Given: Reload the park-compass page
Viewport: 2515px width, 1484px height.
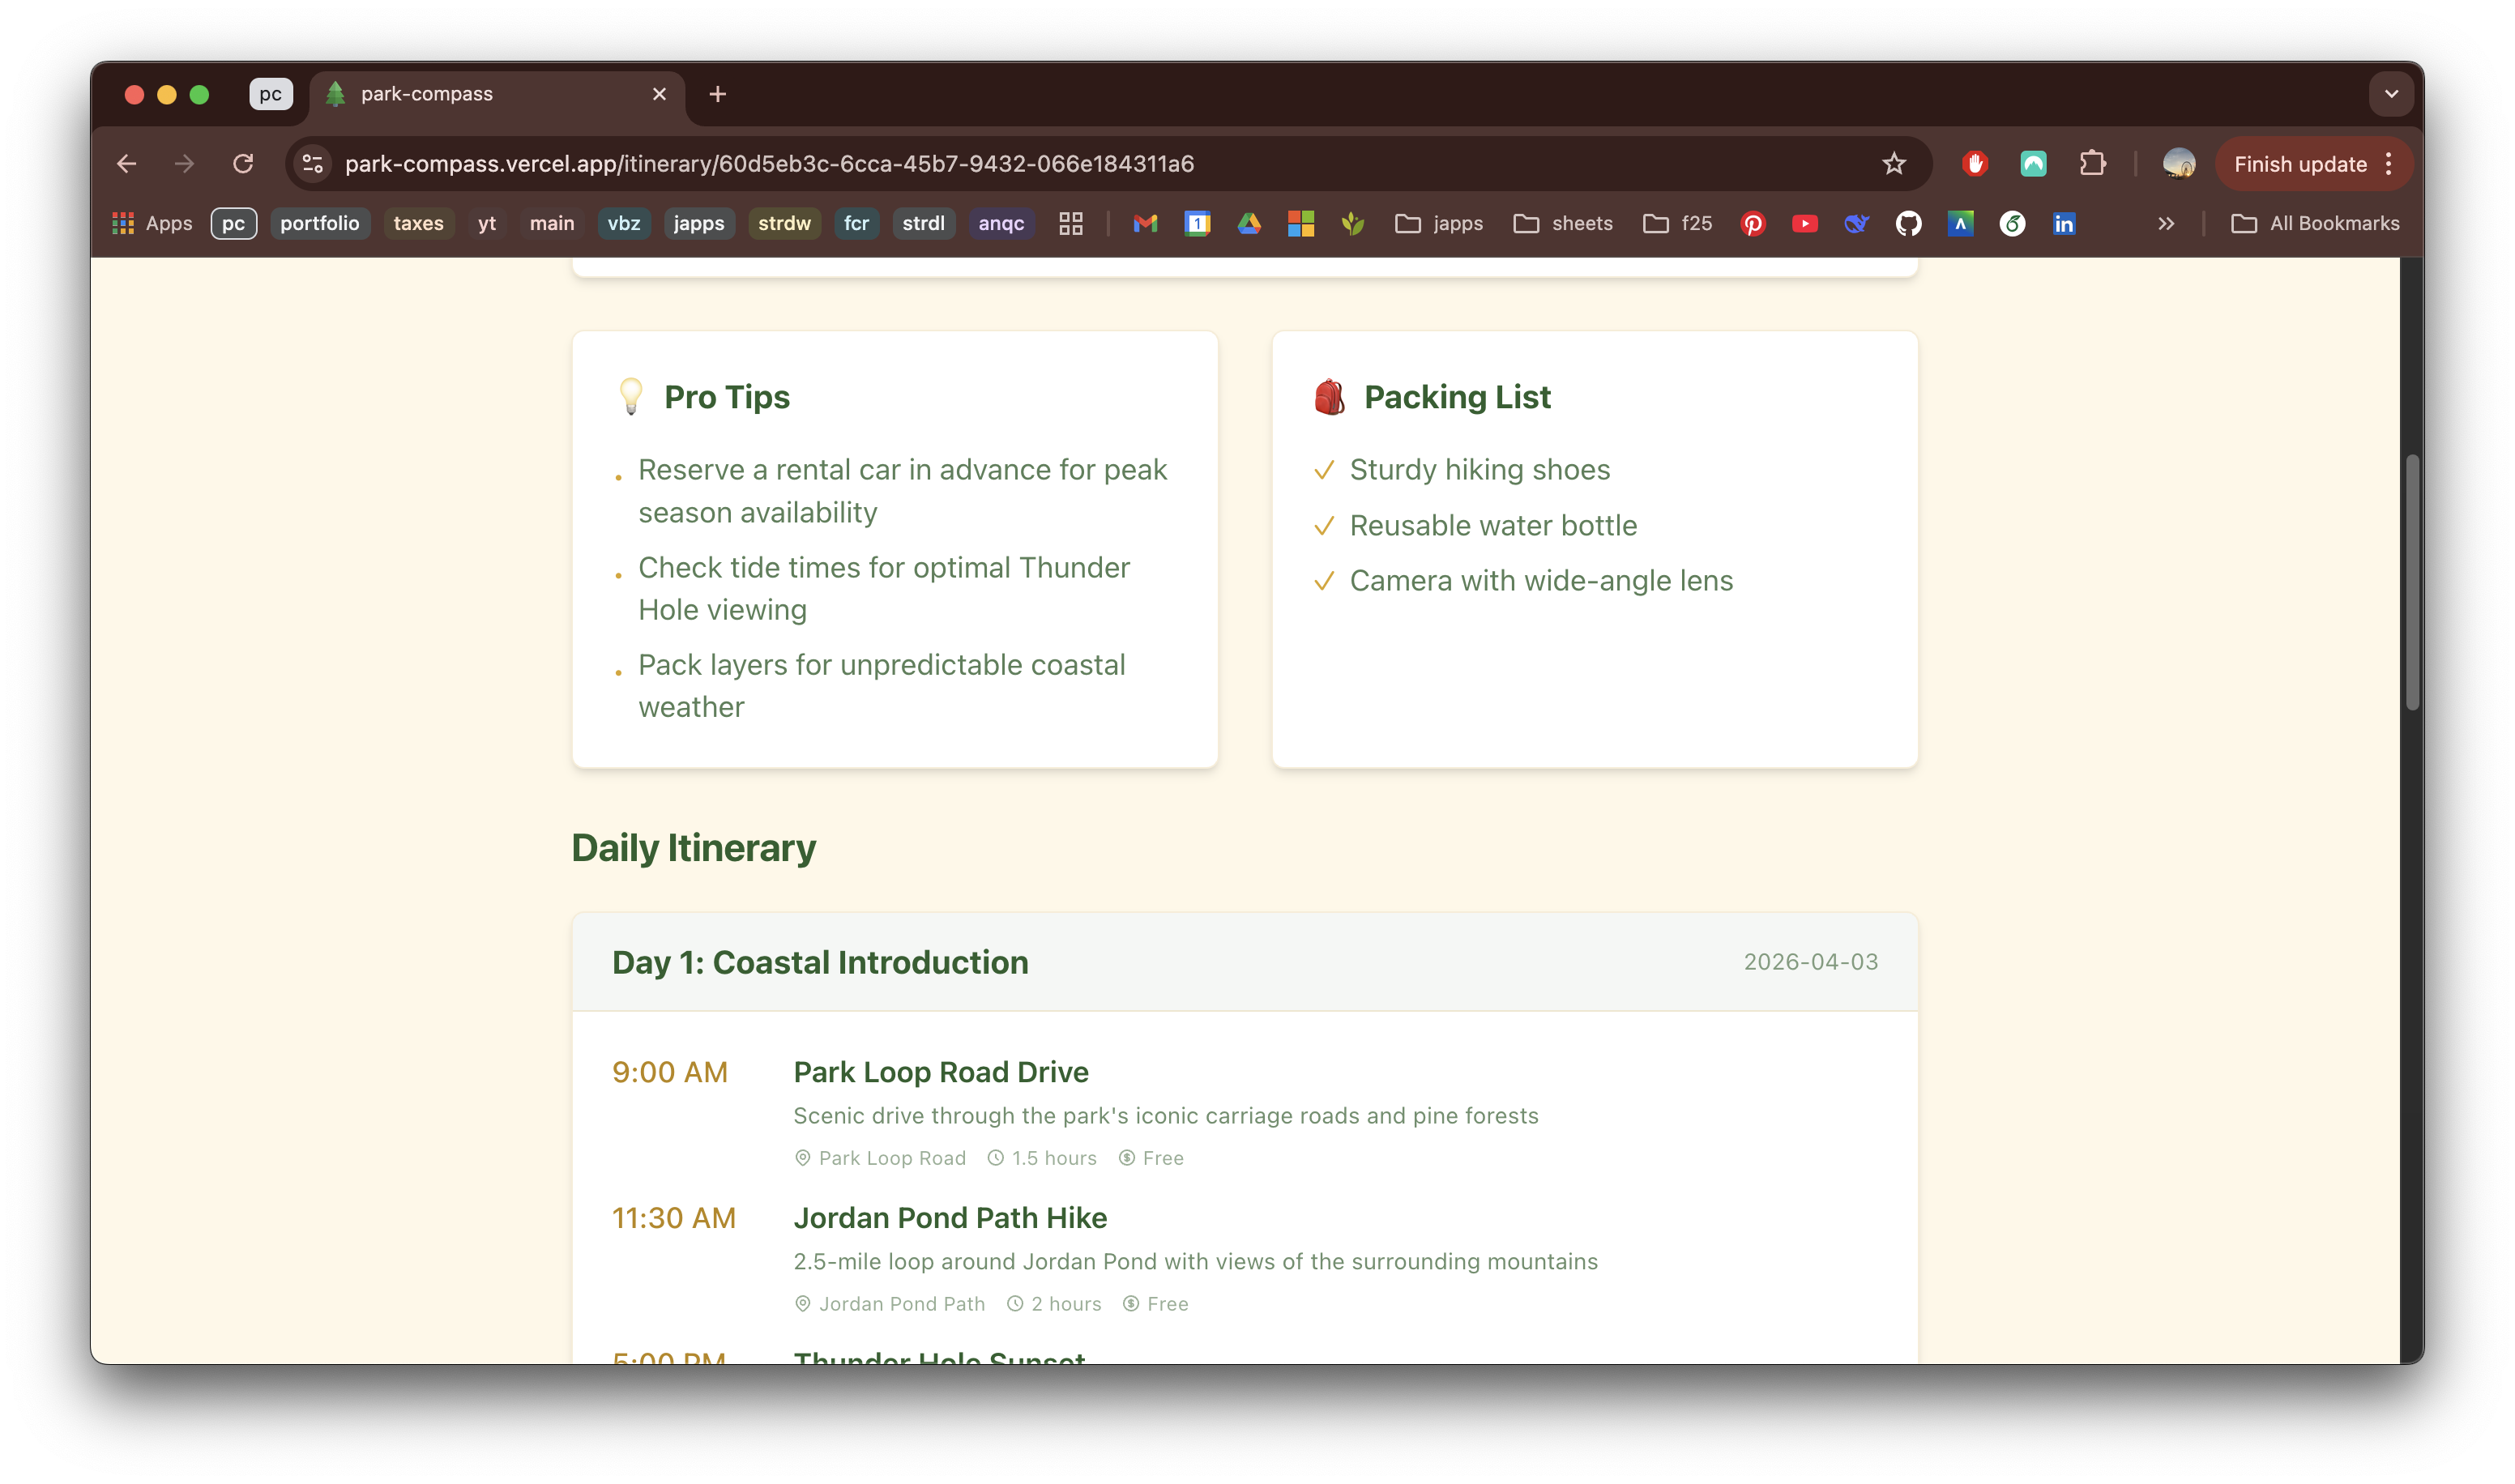Looking at the screenshot, I should coord(243,164).
